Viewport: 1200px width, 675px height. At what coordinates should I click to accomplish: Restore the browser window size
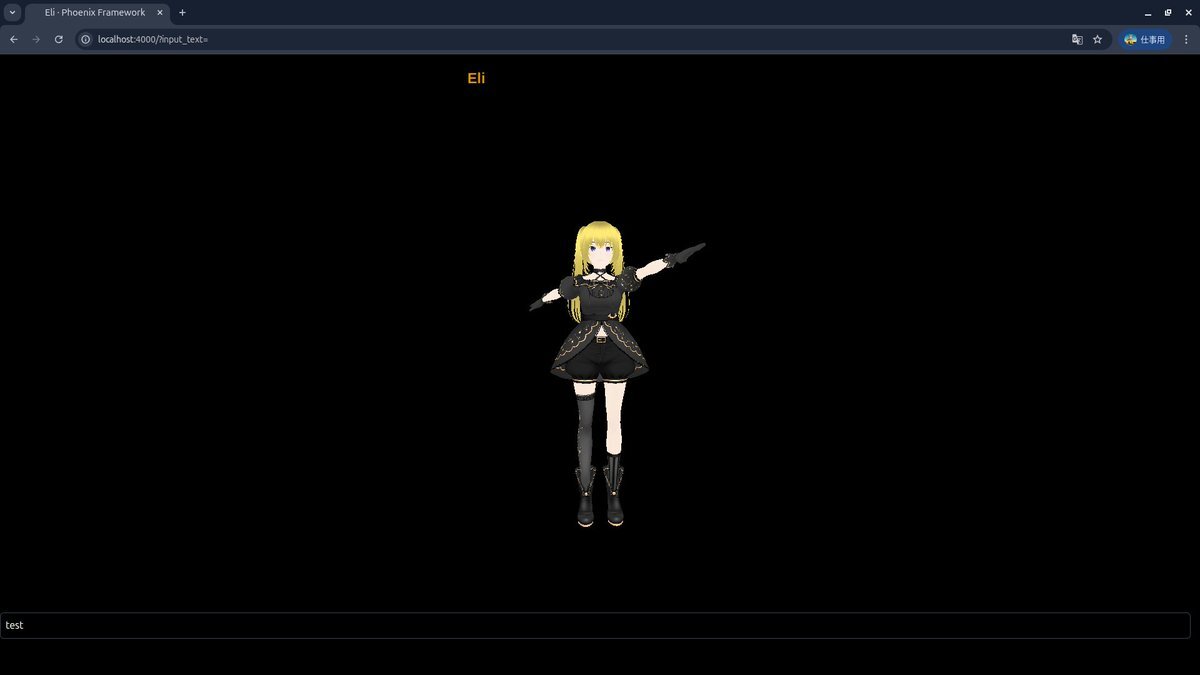pyautogui.click(x=1168, y=12)
